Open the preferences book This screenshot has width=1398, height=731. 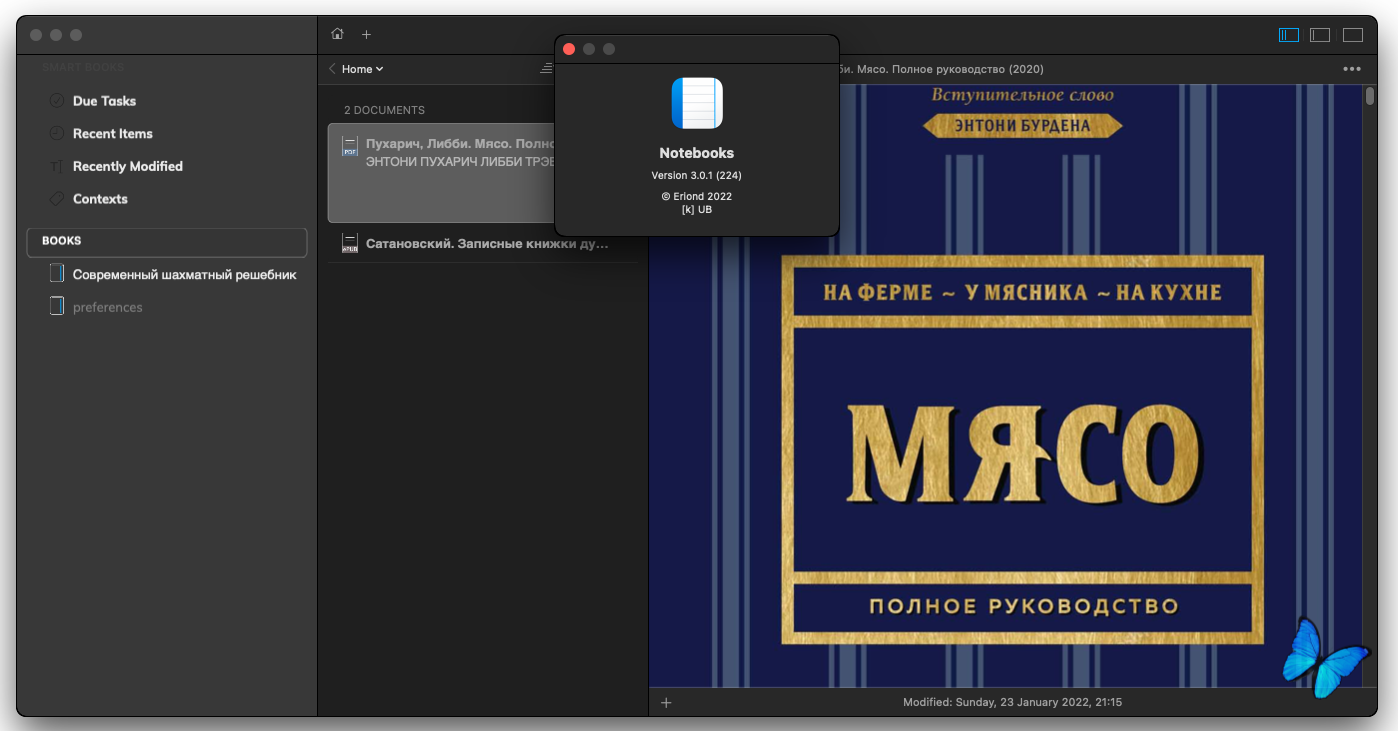[x=107, y=307]
